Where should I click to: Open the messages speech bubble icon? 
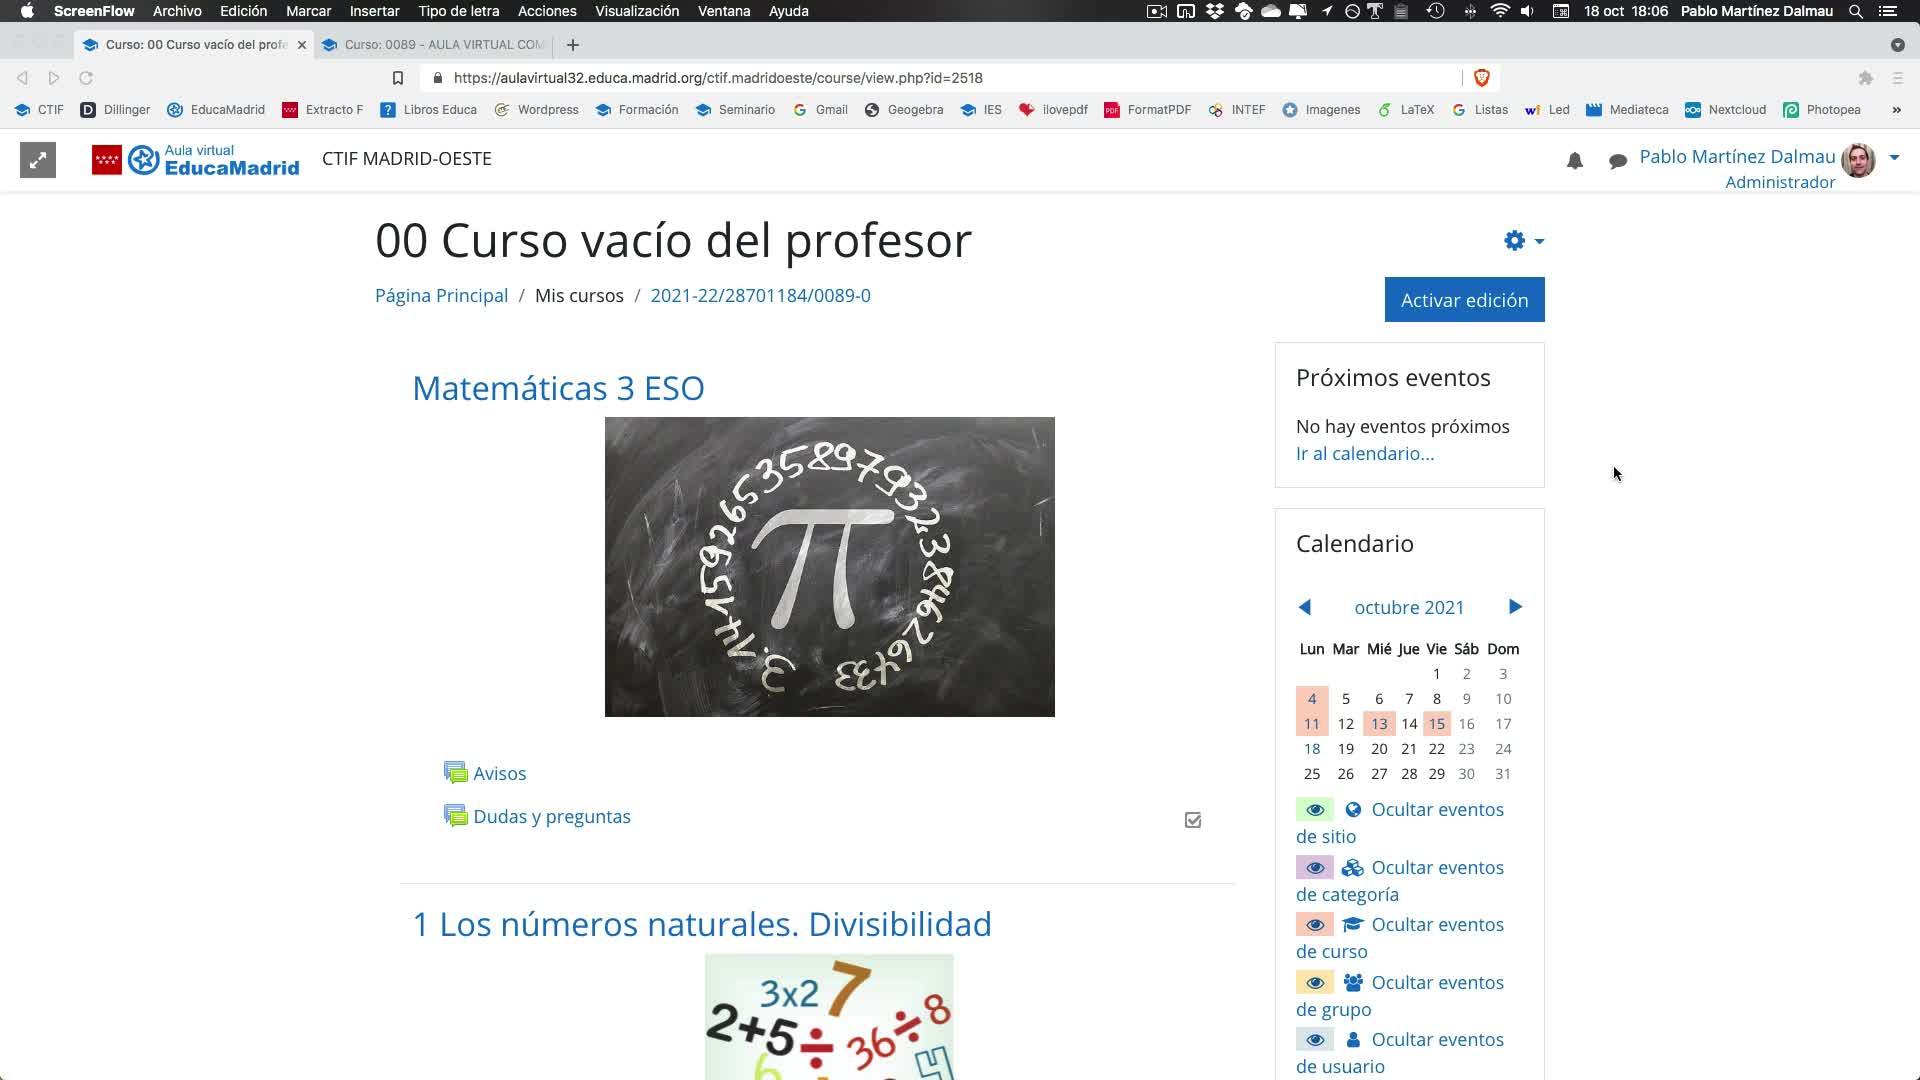(1617, 161)
